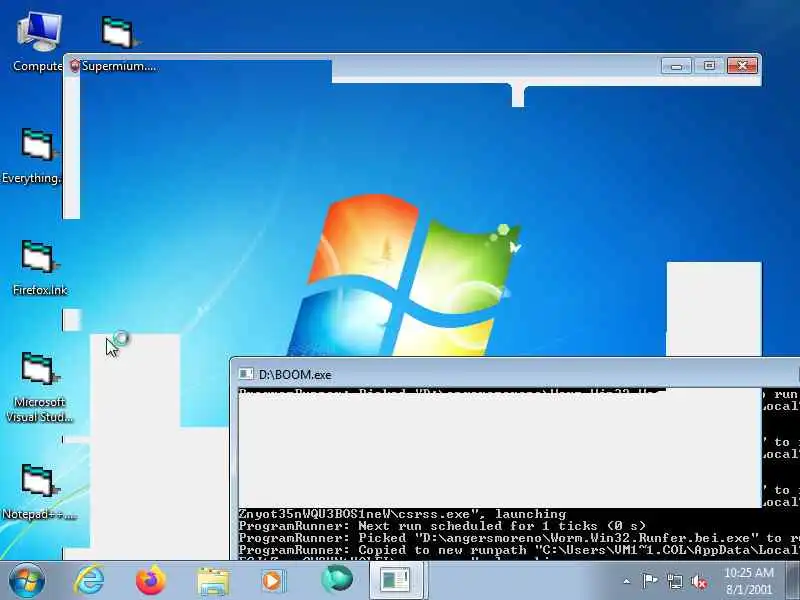
Task: Show hidden system tray icons
Action: [627, 581]
